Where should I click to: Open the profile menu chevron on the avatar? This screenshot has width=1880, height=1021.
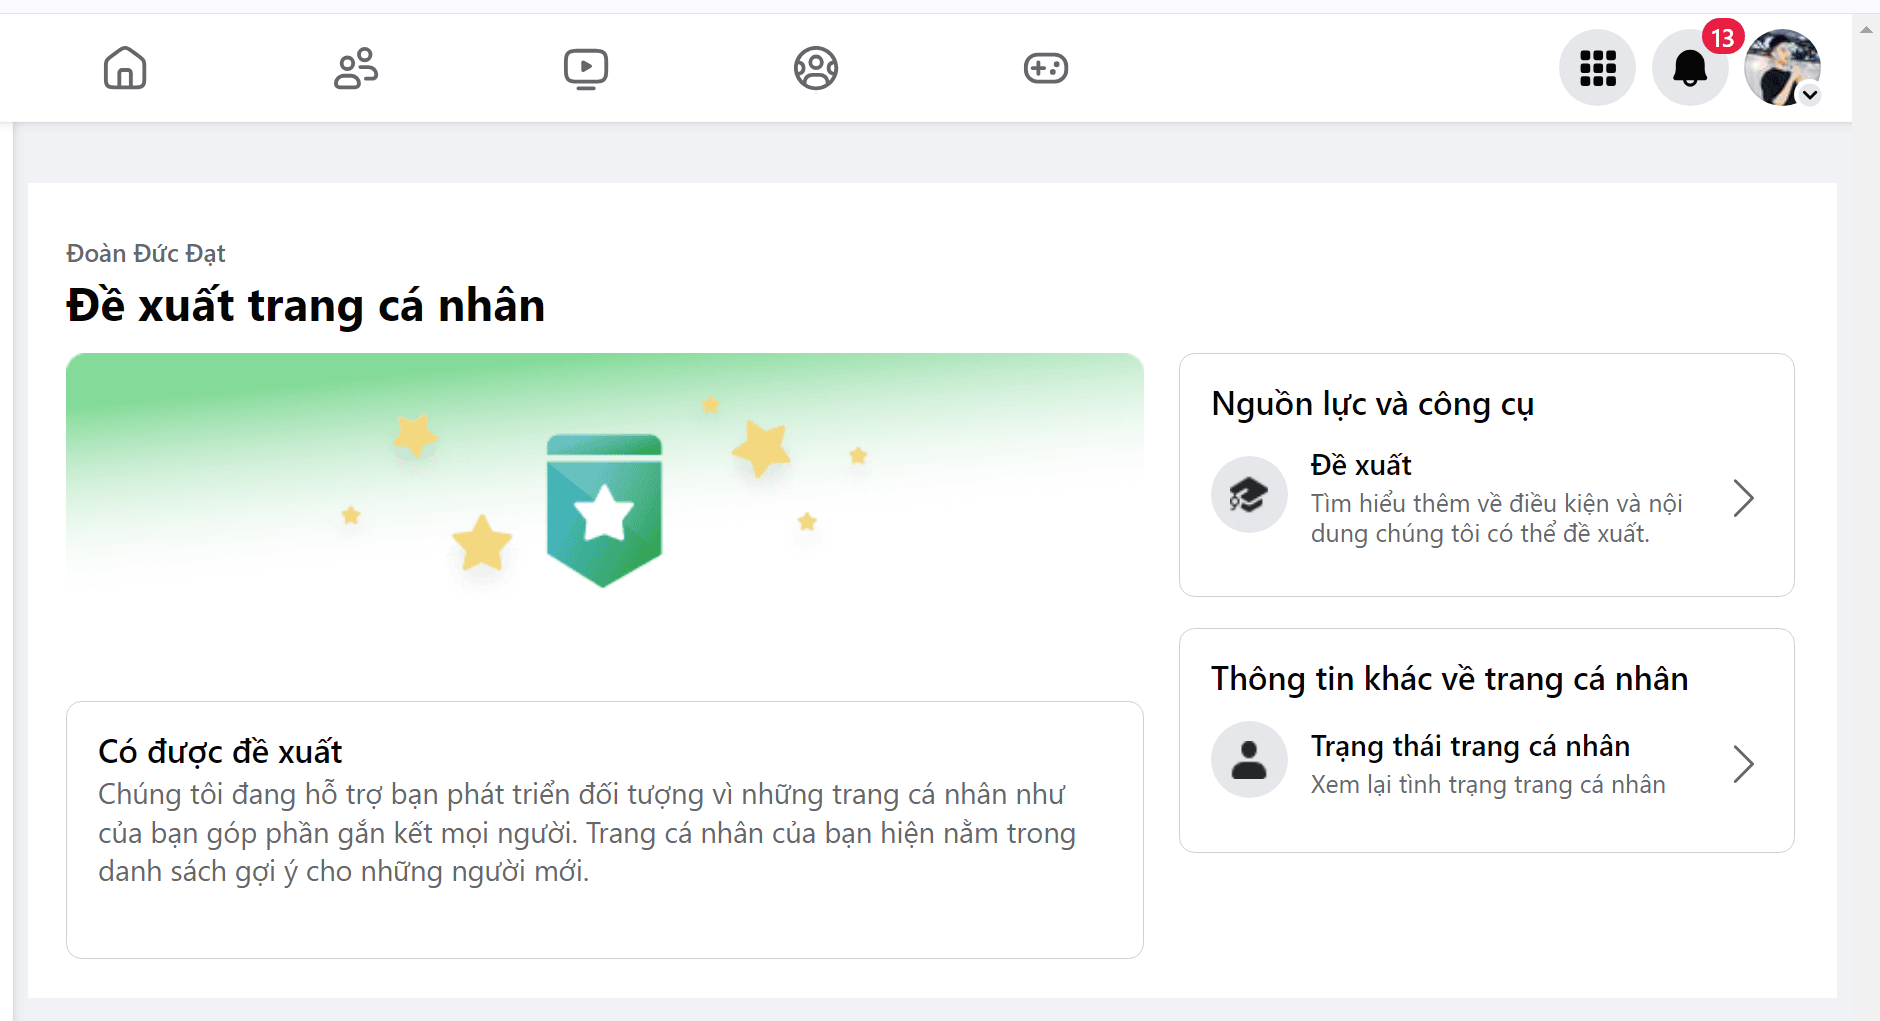click(x=1810, y=96)
